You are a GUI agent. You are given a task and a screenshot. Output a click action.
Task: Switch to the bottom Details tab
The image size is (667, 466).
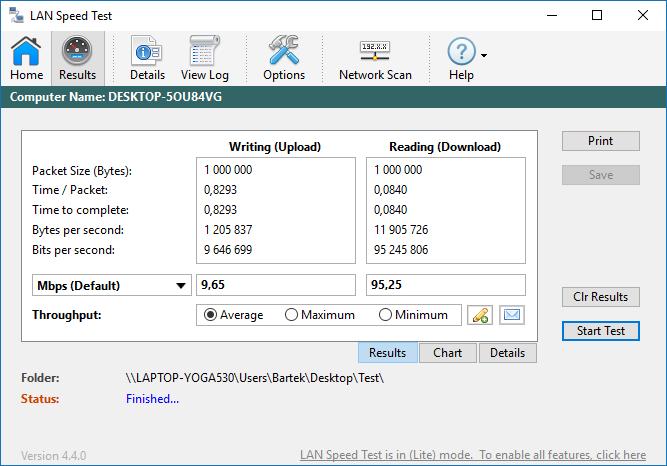coord(507,353)
